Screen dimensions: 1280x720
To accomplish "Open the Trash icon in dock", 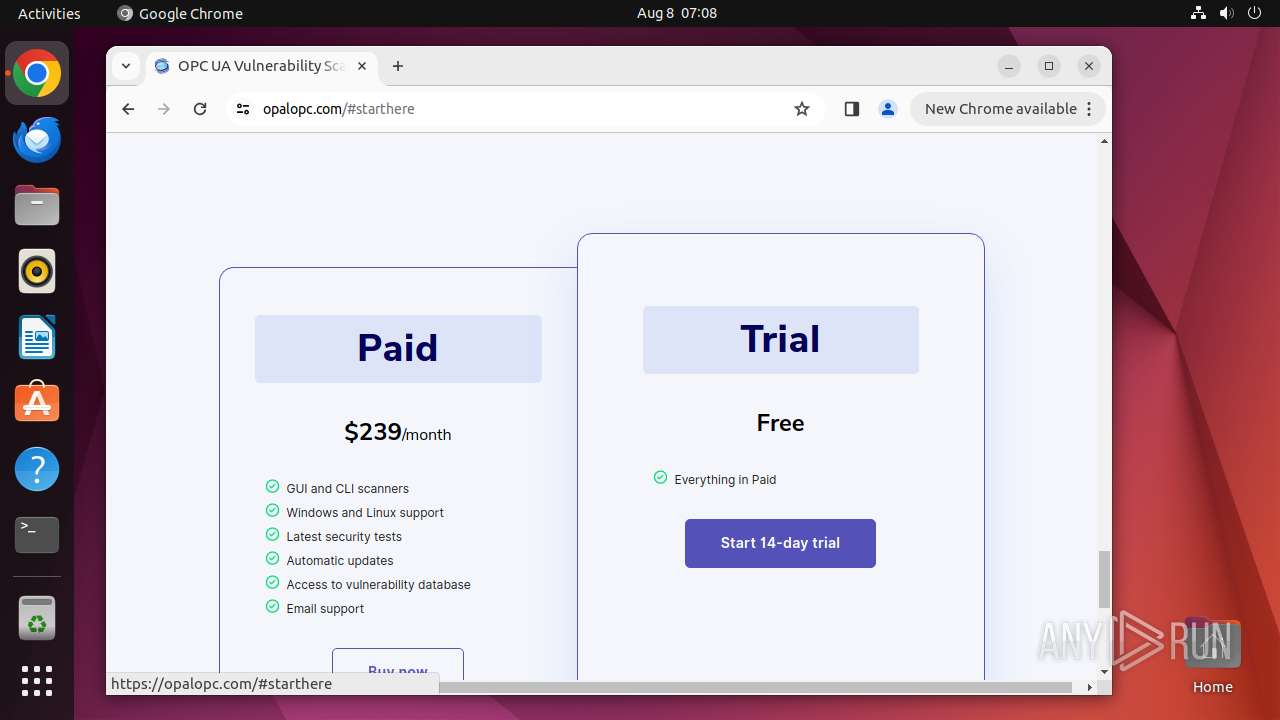I will click(x=37, y=618).
